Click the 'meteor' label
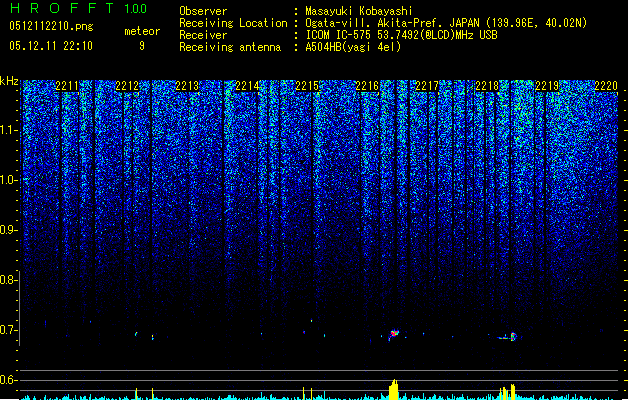The width and height of the screenshot is (629, 400). coord(142,31)
